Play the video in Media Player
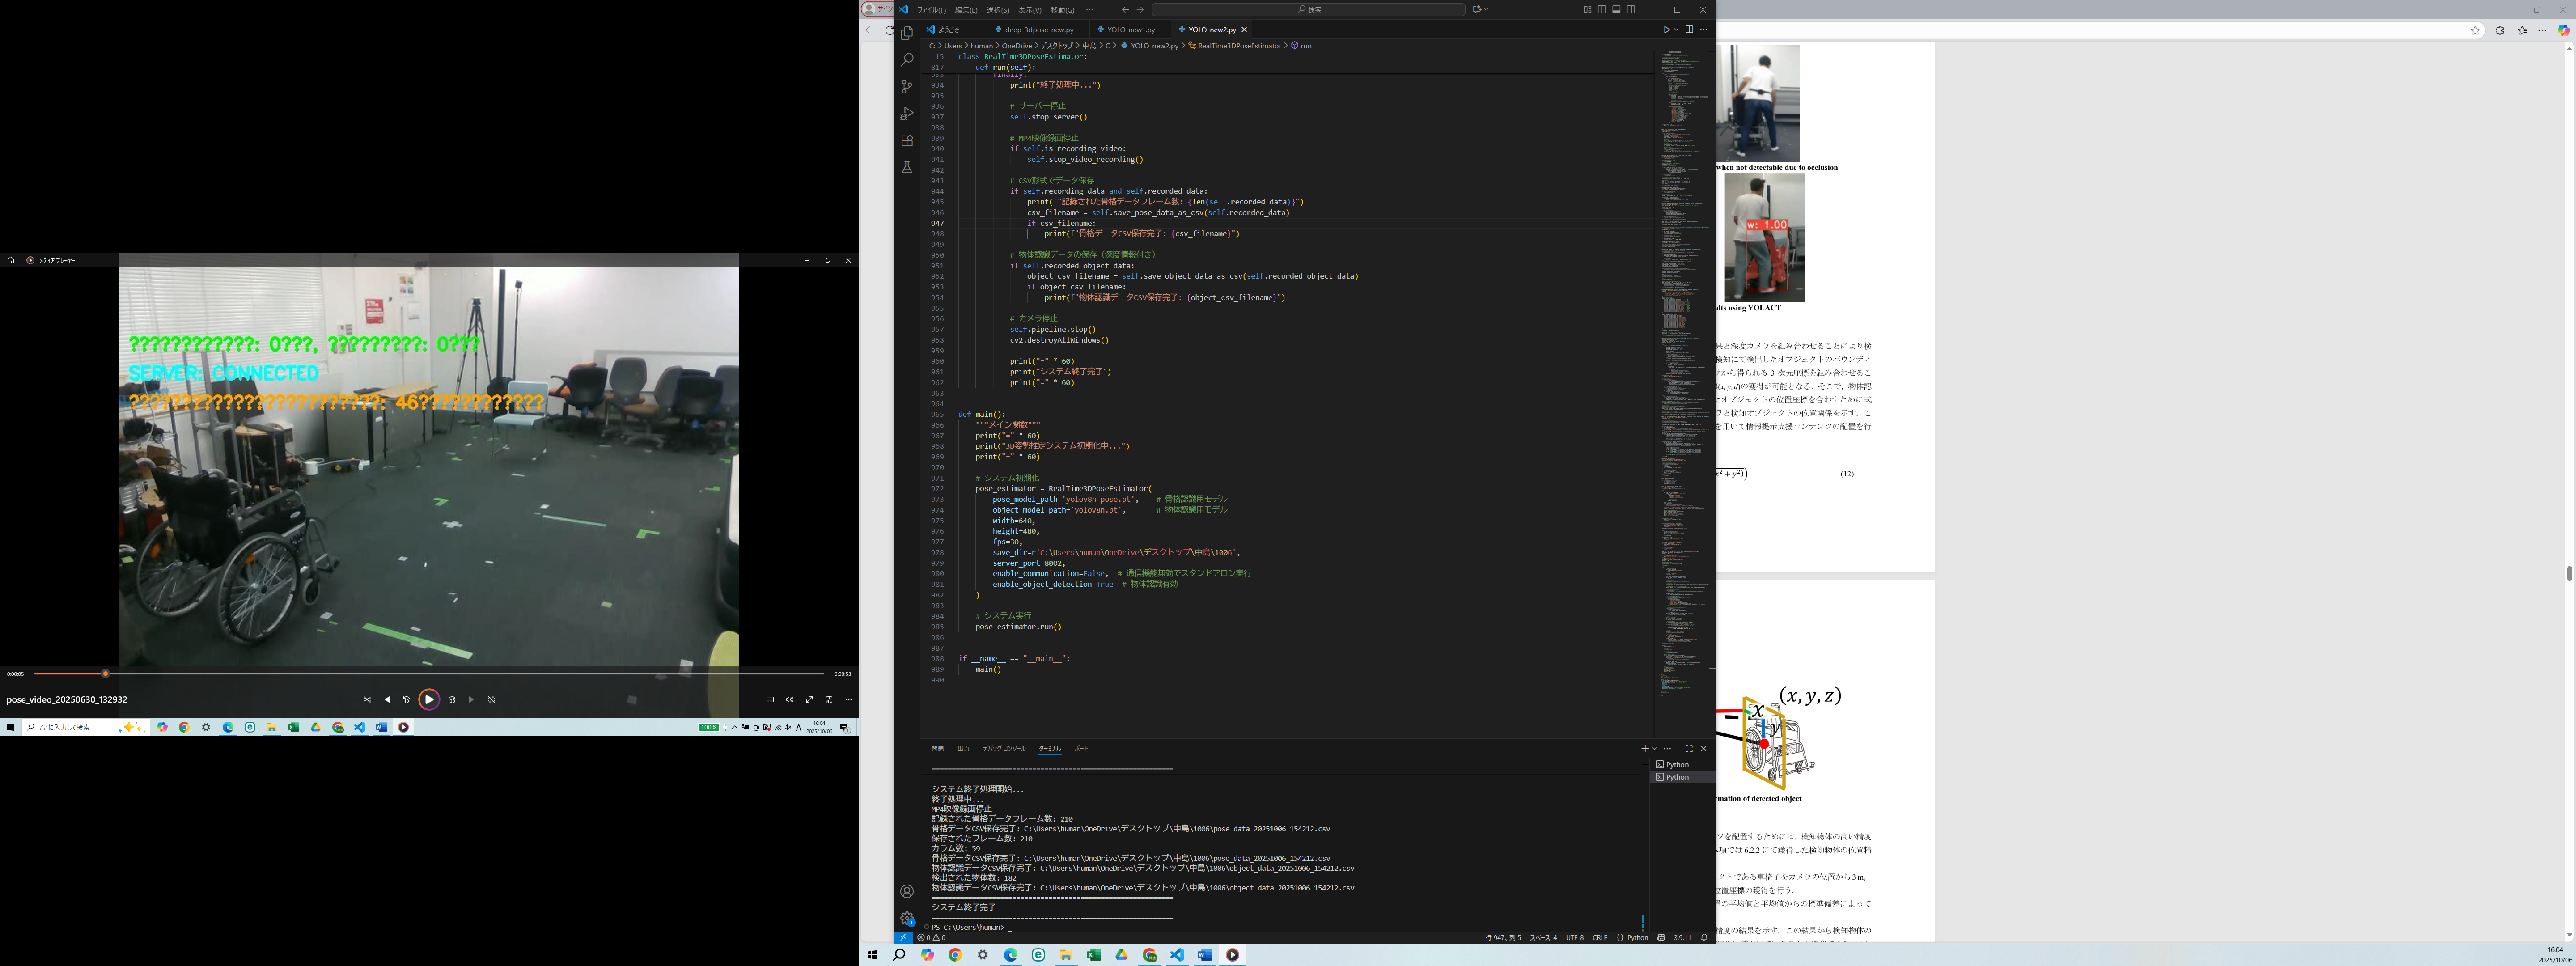 (429, 700)
